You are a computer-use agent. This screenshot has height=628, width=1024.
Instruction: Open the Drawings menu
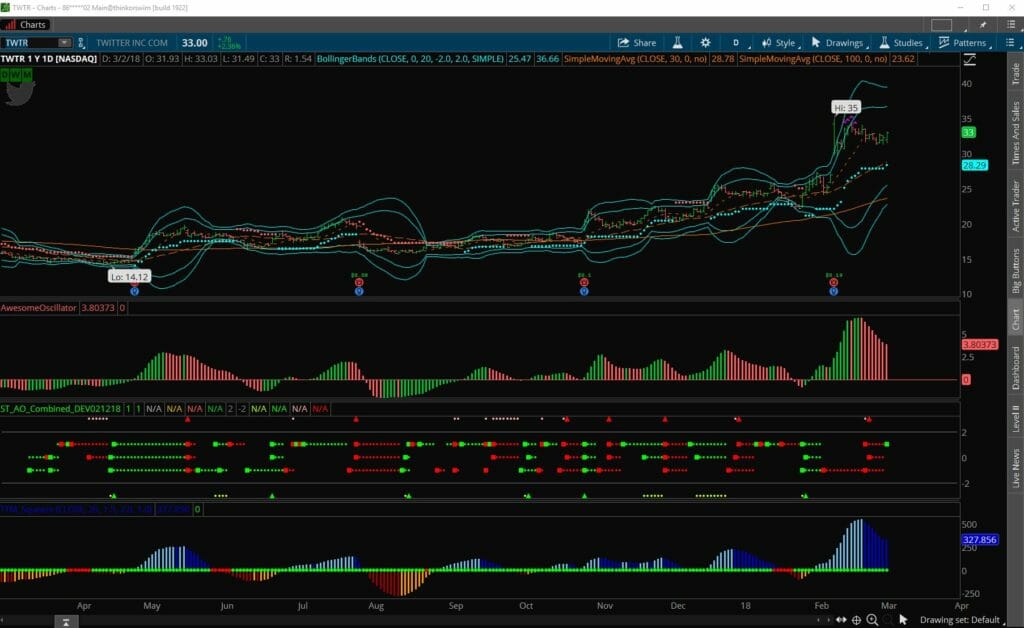pos(839,43)
